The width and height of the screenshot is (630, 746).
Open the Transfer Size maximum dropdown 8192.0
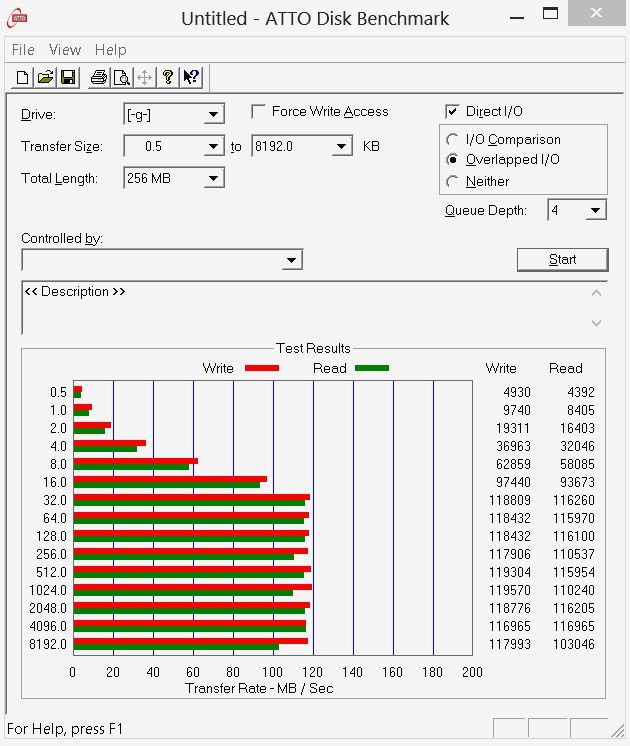[341, 146]
